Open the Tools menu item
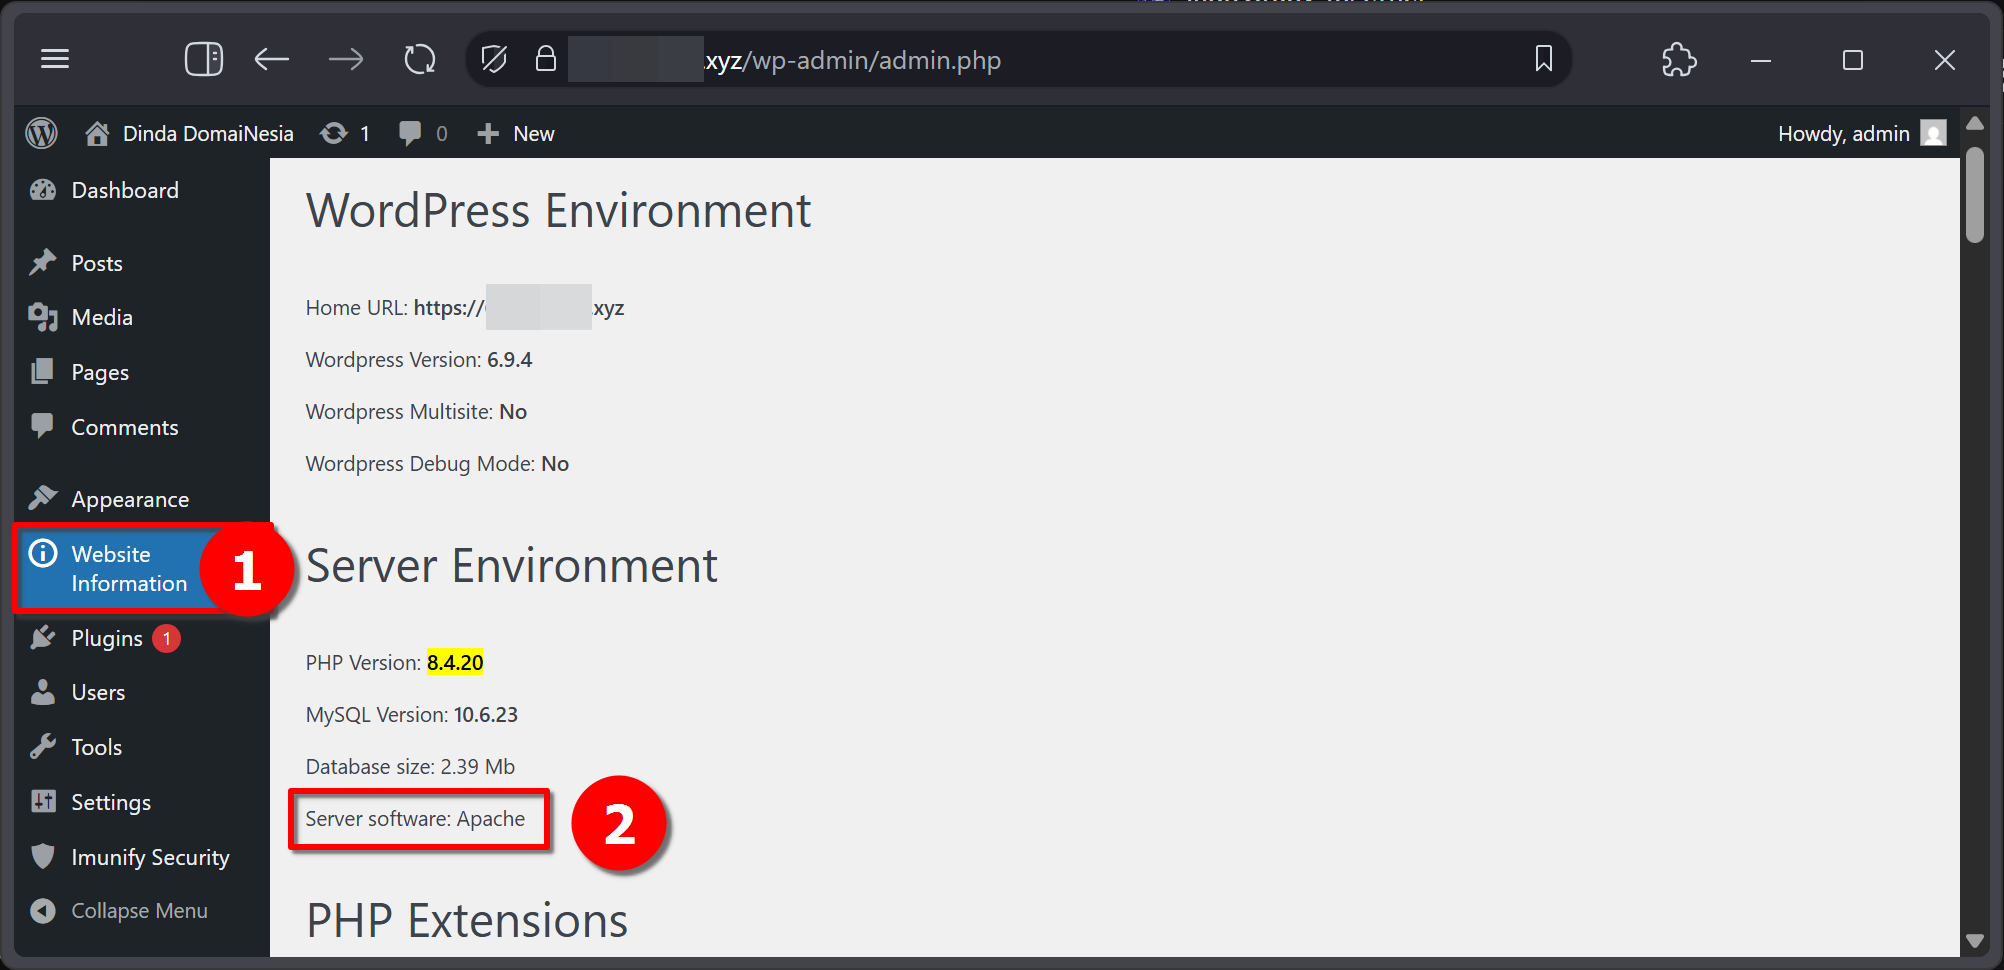This screenshot has height=970, width=2004. point(97,747)
